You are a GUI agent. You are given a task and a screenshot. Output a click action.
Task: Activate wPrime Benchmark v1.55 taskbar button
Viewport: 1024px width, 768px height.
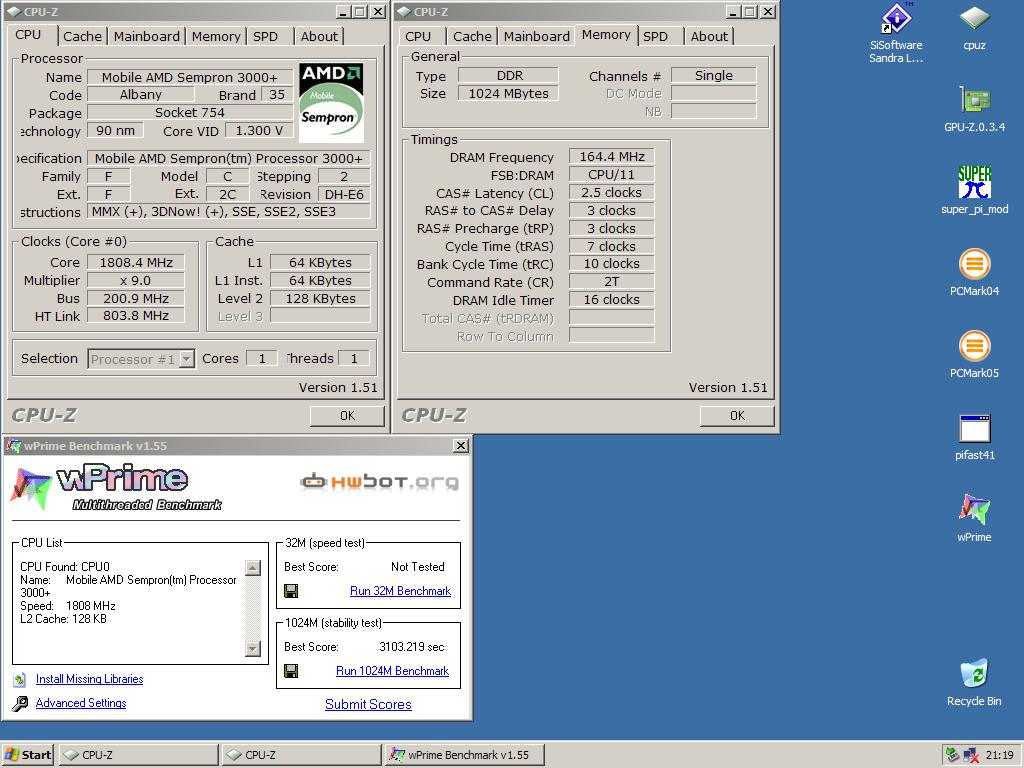click(465, 754)
